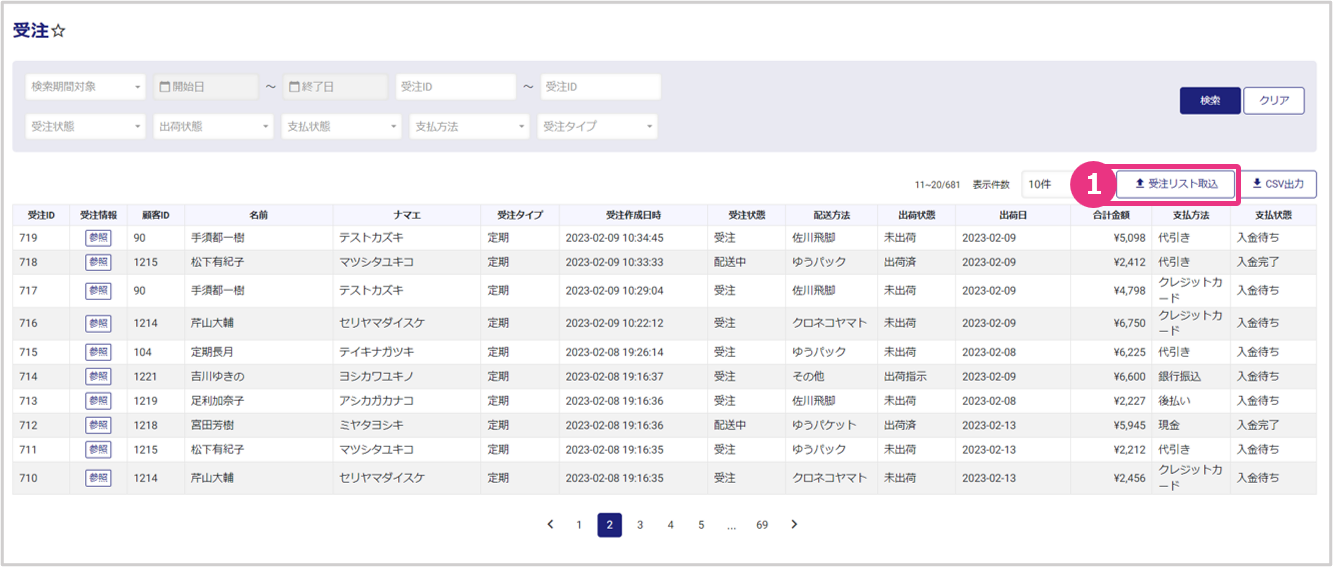Viewport: 1333px width, 567px height.
Task: Open the 支払方法 filter dropdown
Action: point(469,127)
